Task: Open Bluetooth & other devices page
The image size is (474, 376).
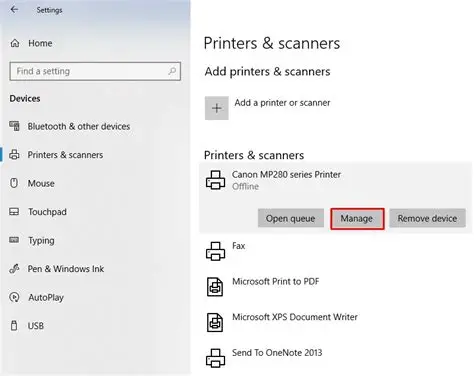Action: (79, 126)
